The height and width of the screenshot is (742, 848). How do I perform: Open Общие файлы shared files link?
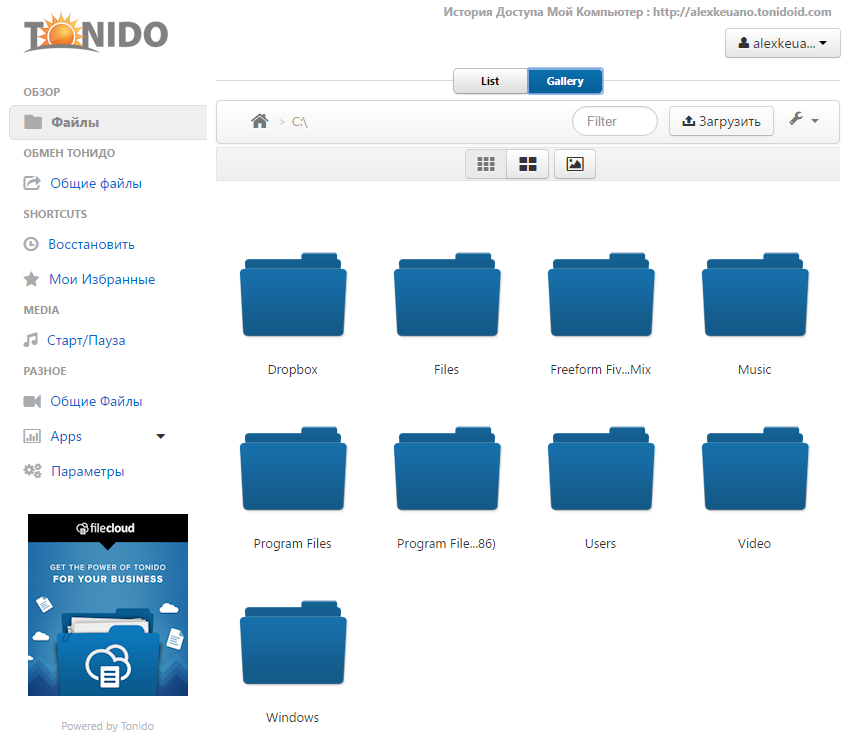(95, 183)
